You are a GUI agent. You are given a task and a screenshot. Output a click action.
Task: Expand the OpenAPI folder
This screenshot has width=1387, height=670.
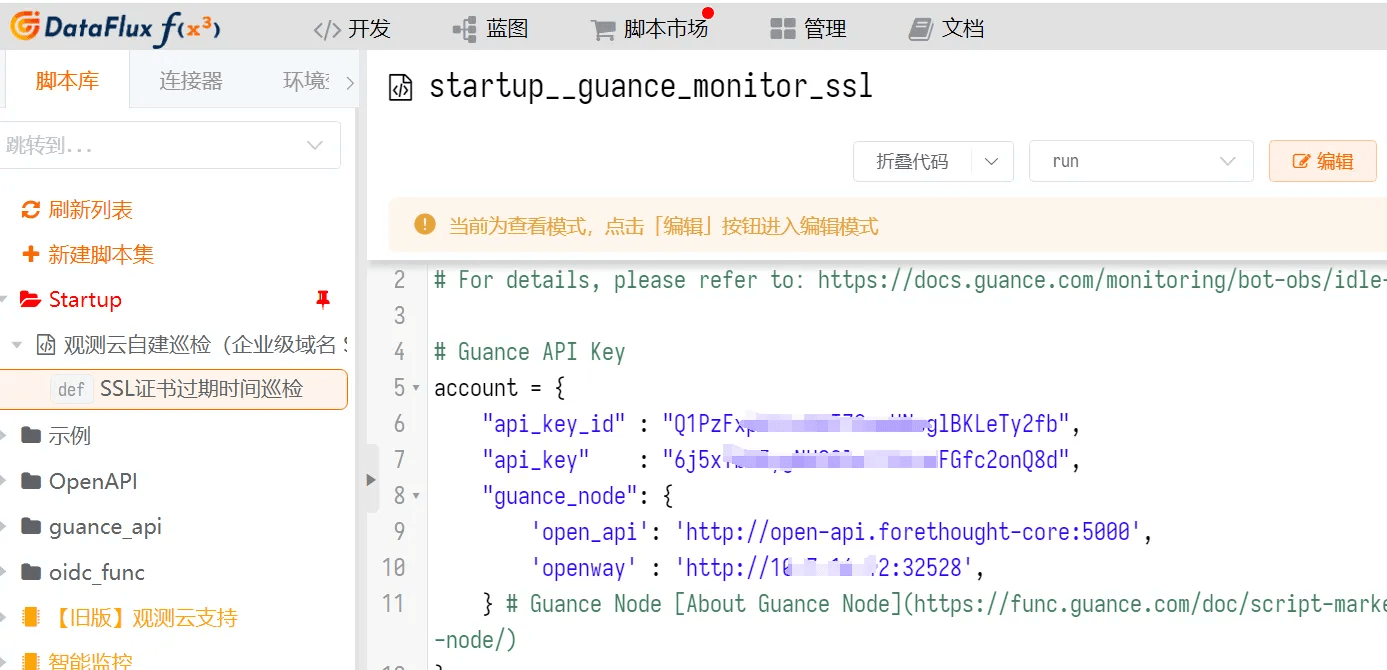click(4, 481)
